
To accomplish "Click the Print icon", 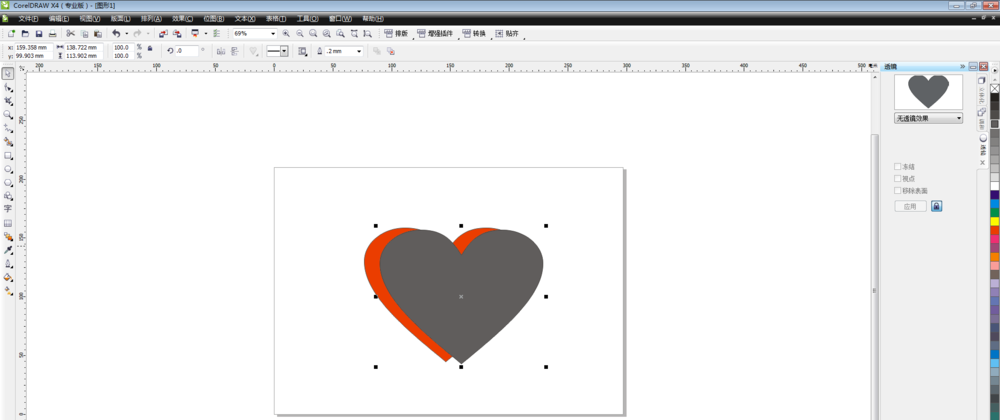I will pyautogui.click(x=53, y=33).
